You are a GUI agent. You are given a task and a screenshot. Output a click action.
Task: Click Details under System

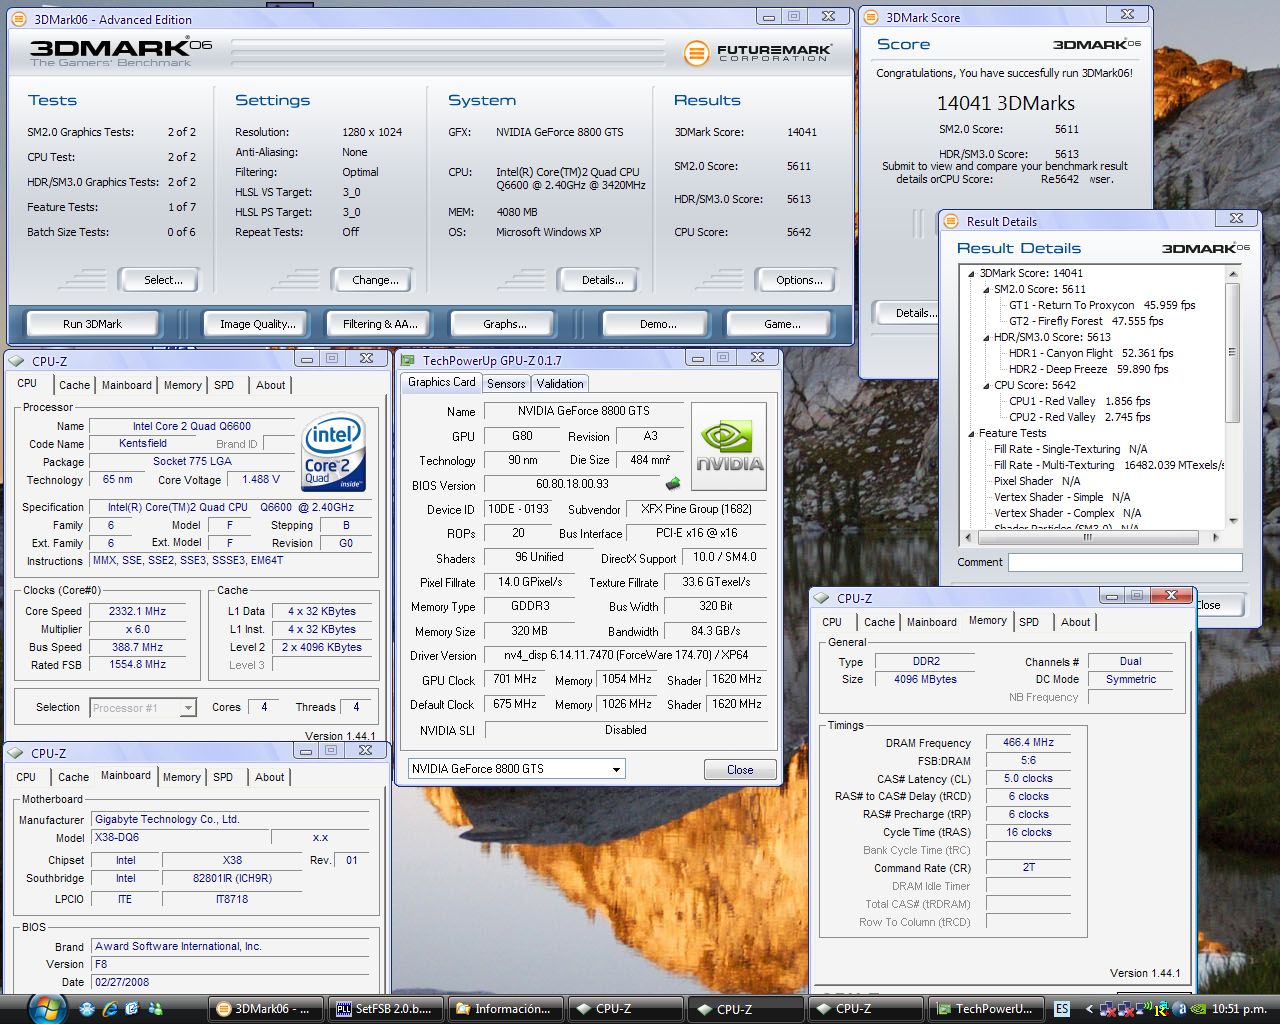pyautogui.click(x=603, y=280)
